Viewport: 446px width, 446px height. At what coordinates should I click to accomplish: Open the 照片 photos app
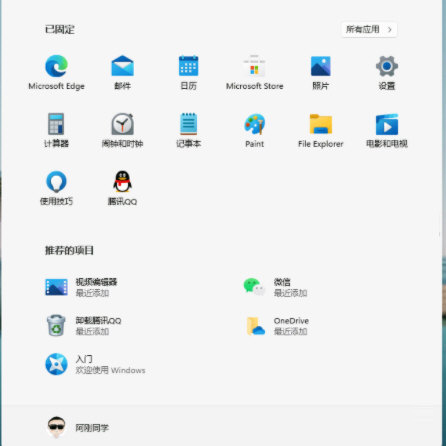320,72
